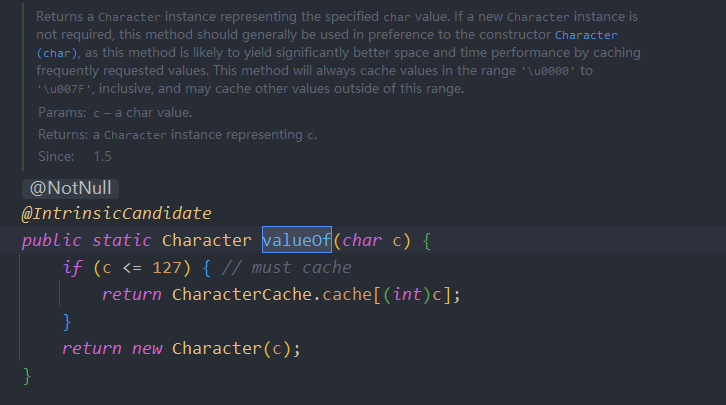Viewport: 726px width, 405px height.
Task: Click the if block's closing brace
Action: tap(67, 322)
